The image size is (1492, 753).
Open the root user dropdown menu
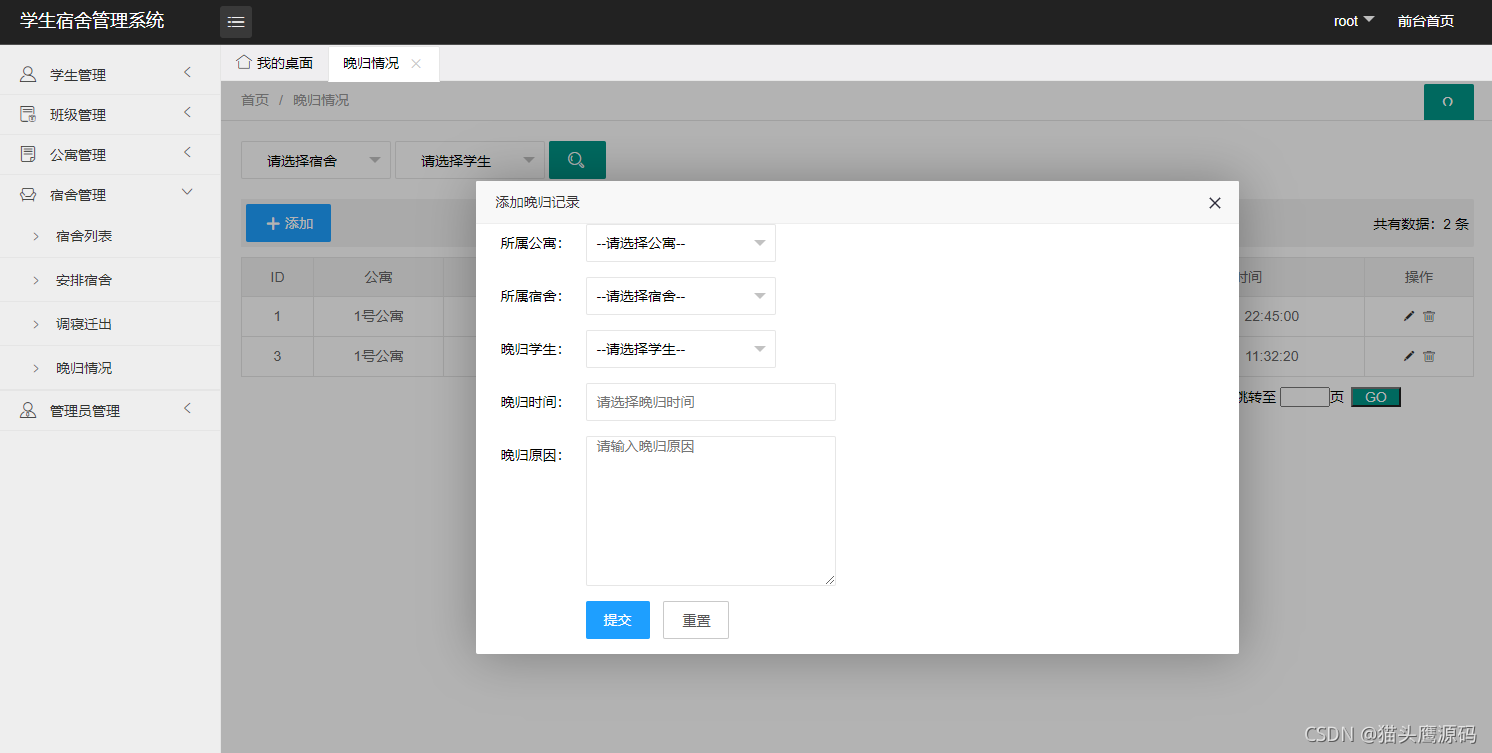pyautogui.click(x=1354, y=21)
